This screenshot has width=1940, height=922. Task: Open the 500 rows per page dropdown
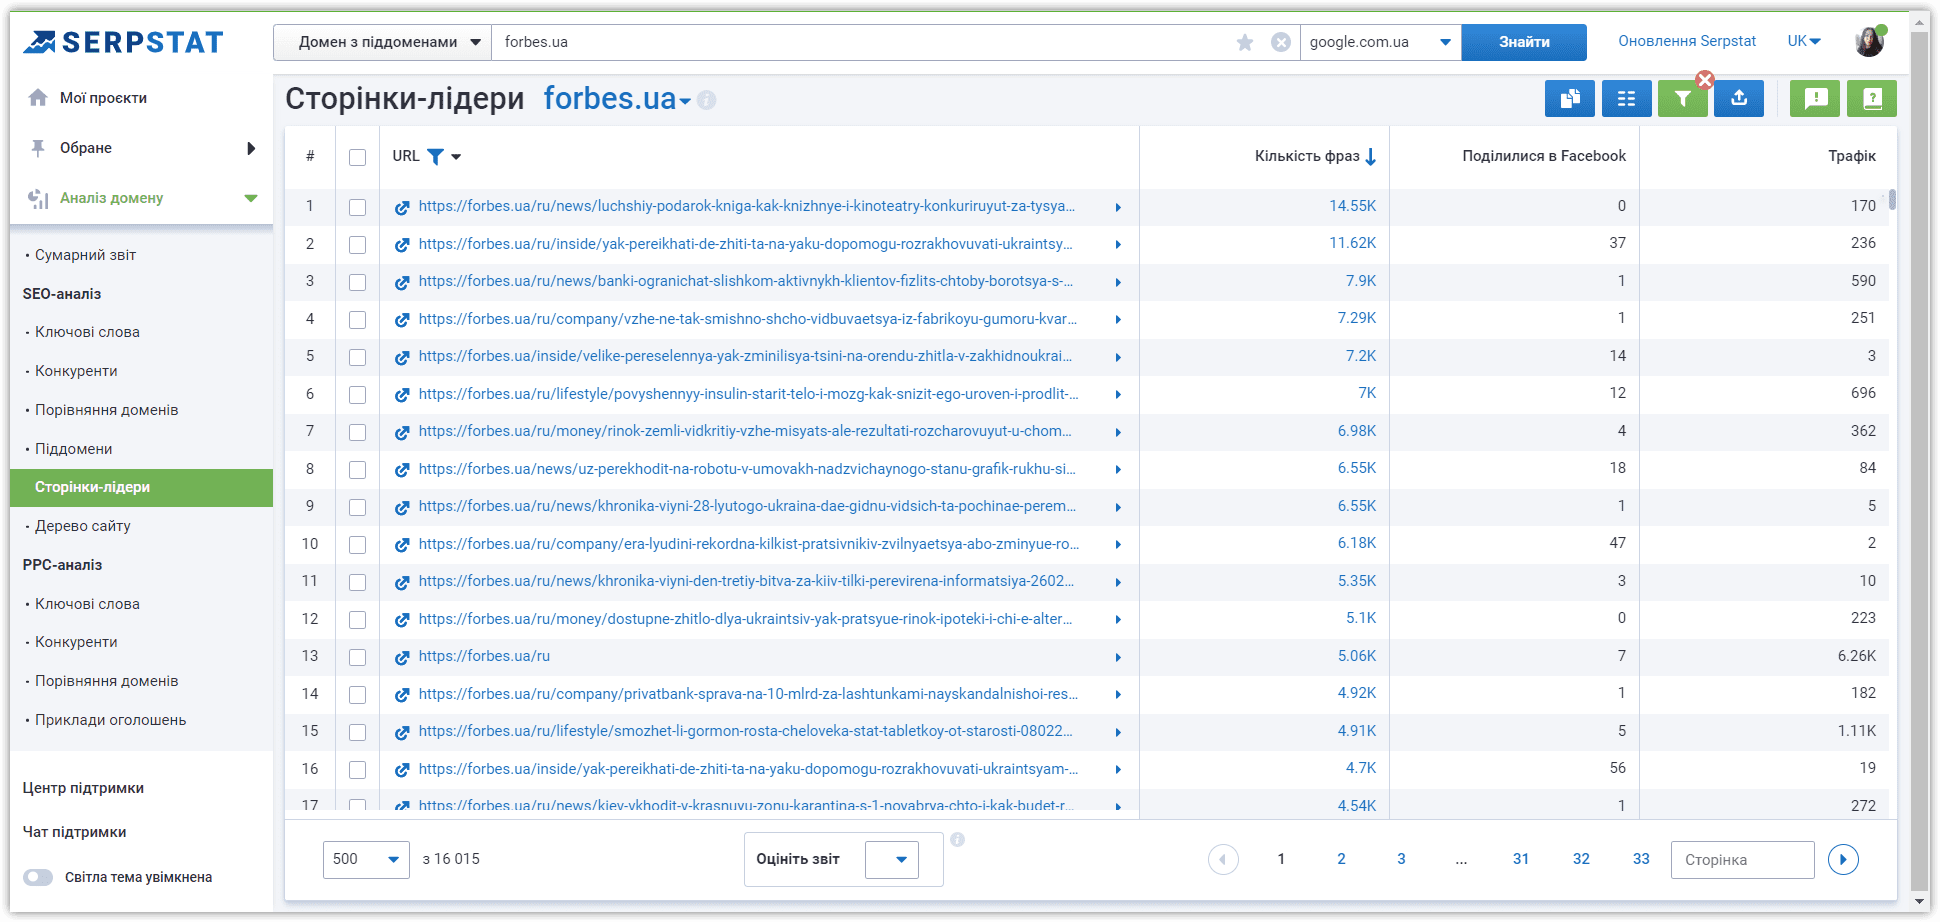pos(366,859)
